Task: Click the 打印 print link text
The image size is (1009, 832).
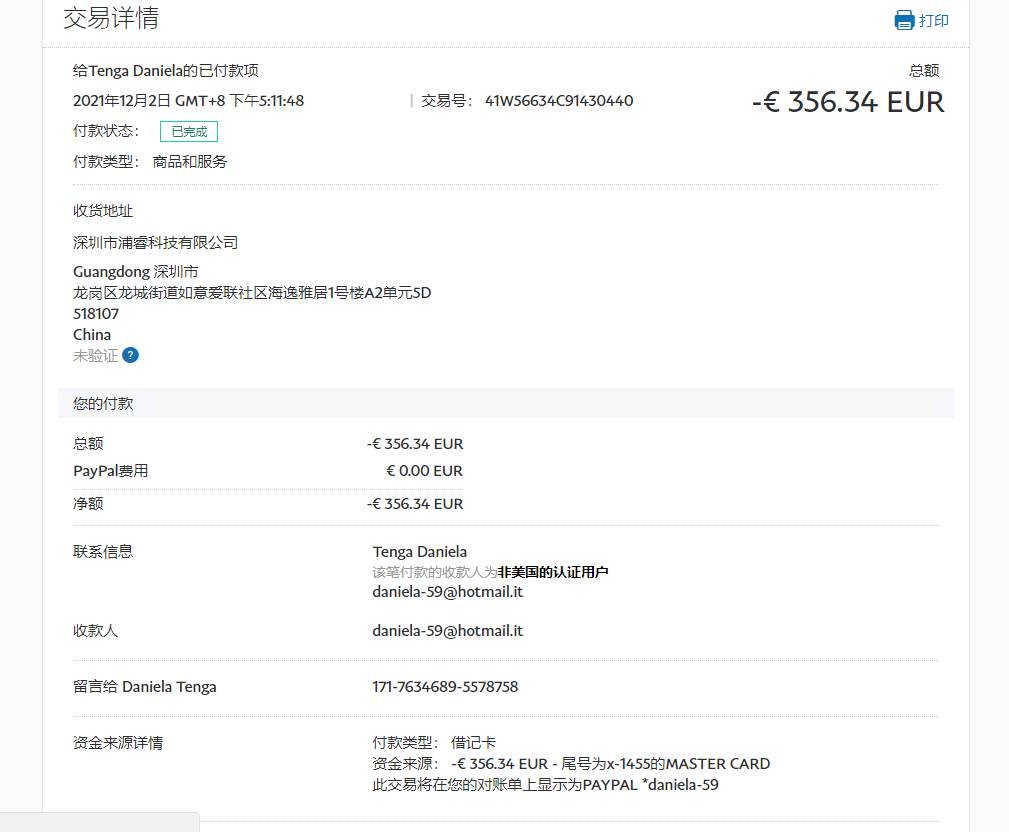Action: (934, 20)
